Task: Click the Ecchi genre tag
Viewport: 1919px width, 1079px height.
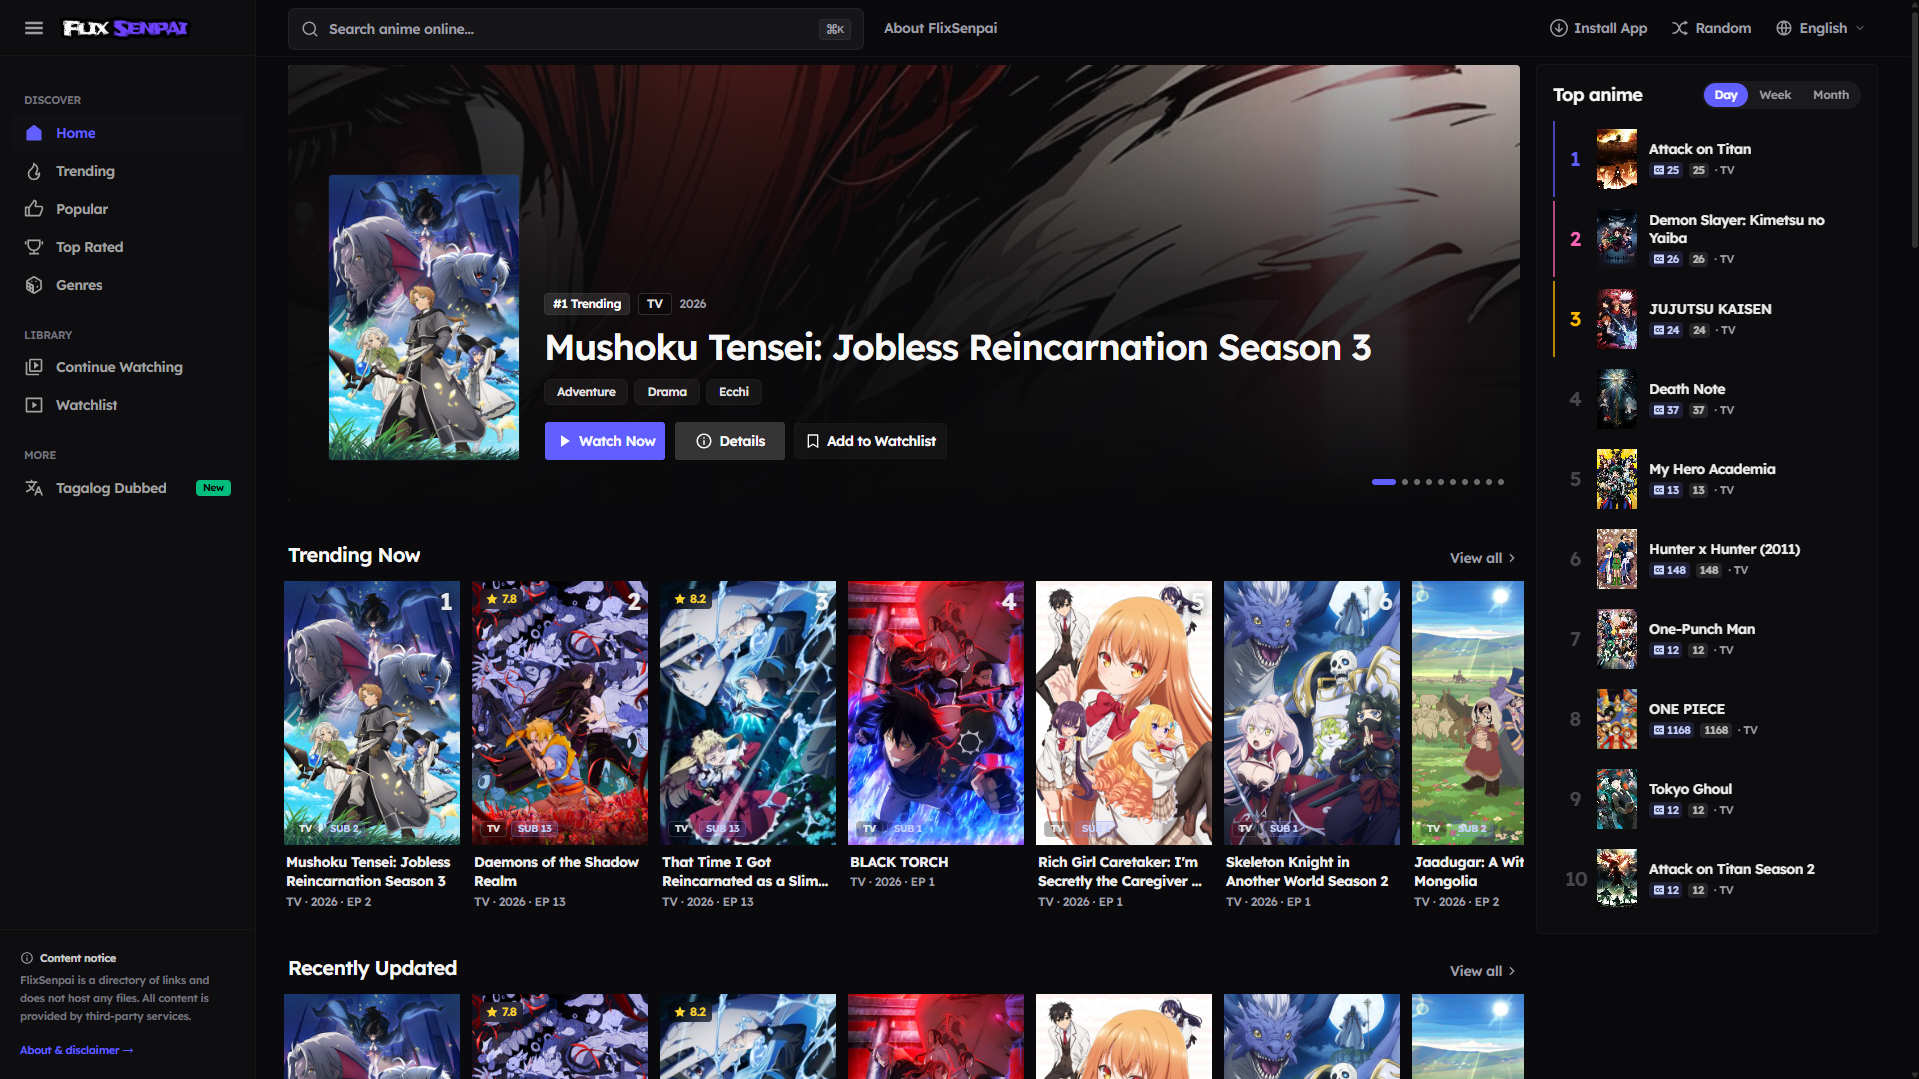Action: pyautogui.click(x=734, y=392)
